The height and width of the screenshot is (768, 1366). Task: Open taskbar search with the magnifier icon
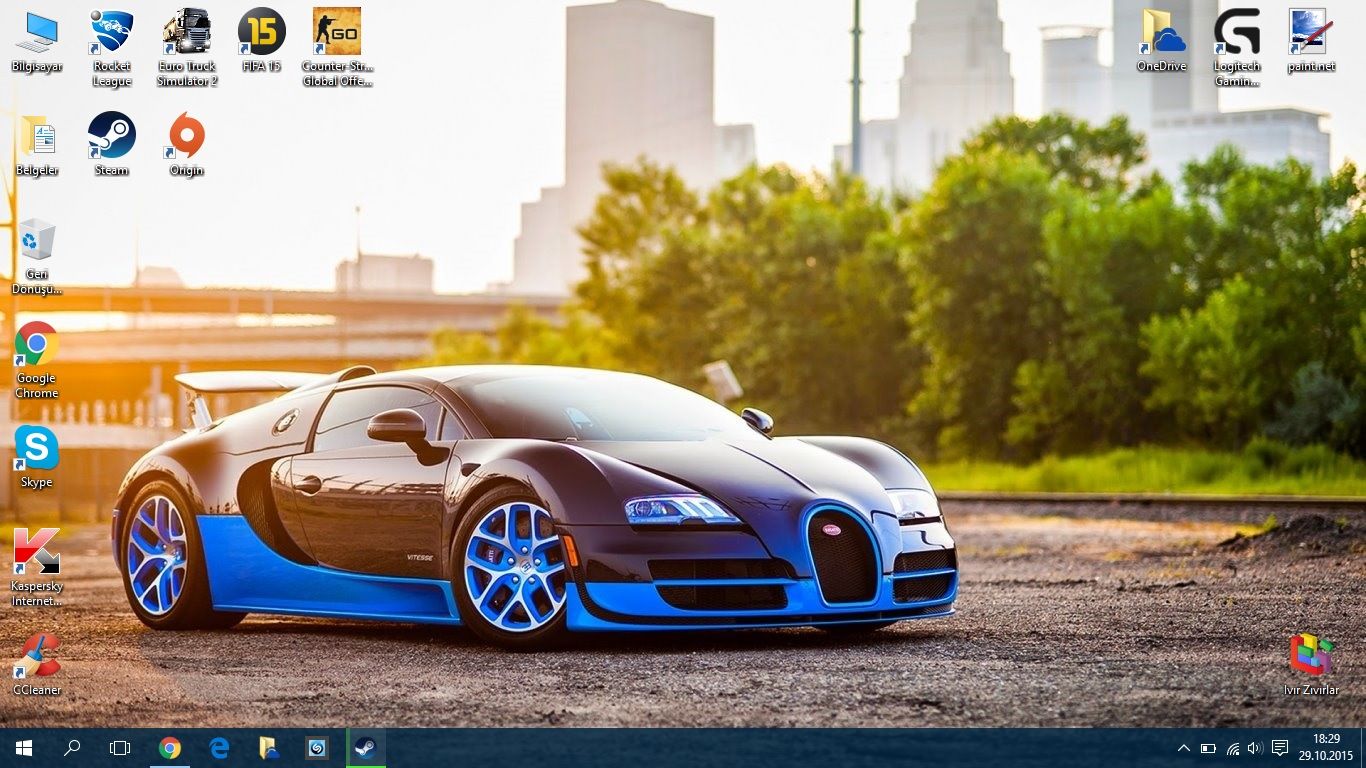pyautogui.click(x=72, y=748)
